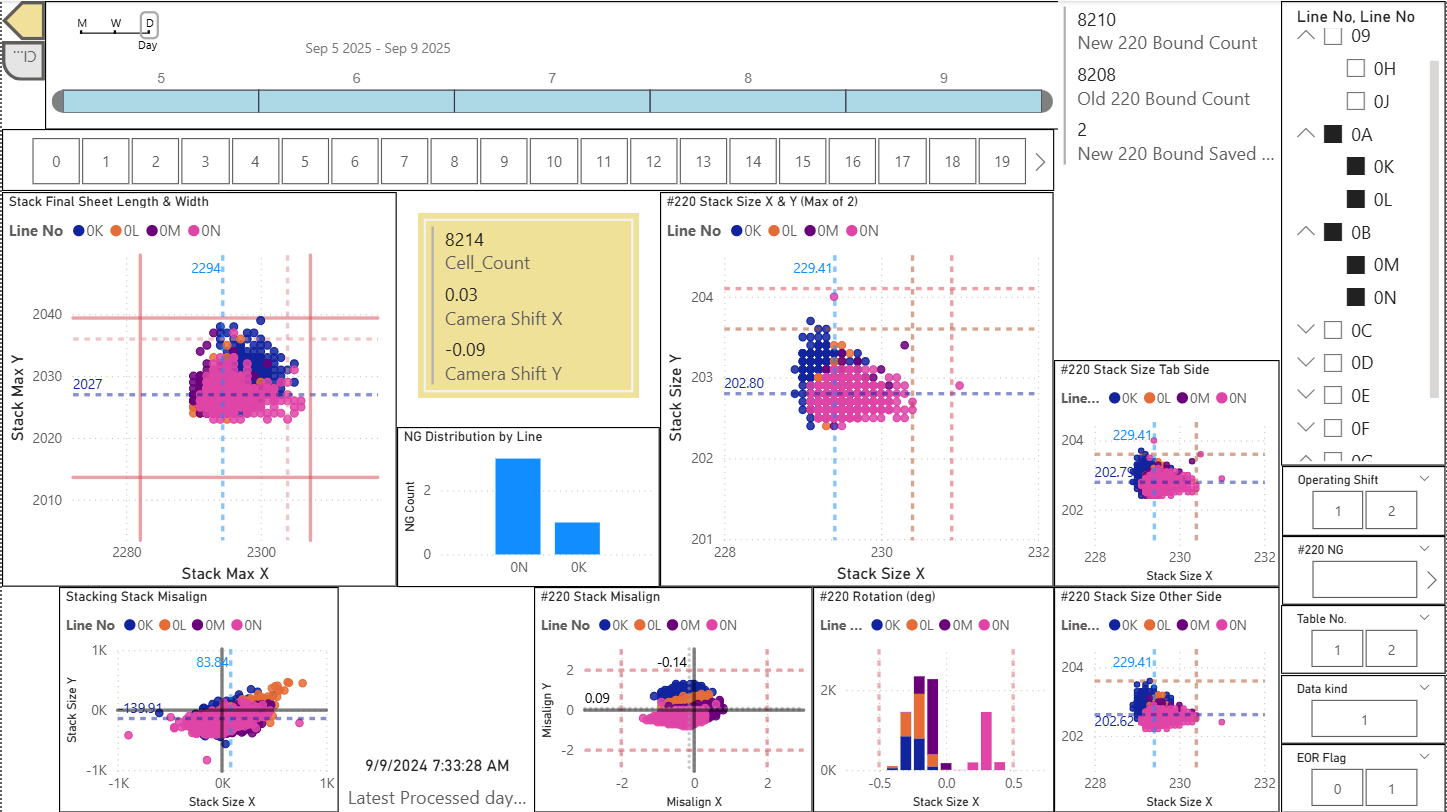Screen dimensions: 1447x812
Task: Select page number 0 in the pager
Action: 55,161
